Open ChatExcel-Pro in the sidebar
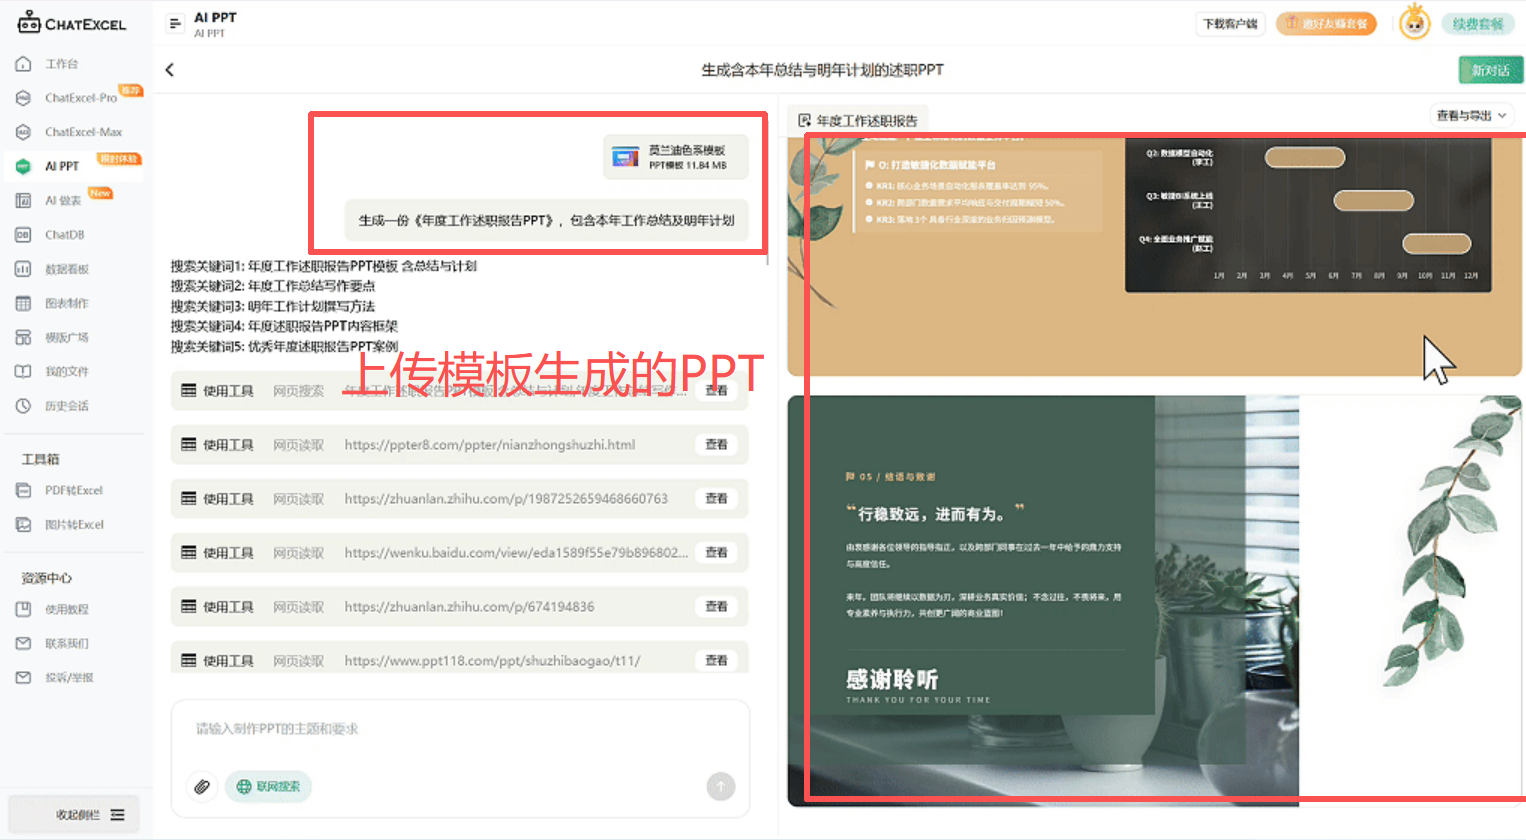Image resolution: width=1526 pixels, height=840 pixels. [x=80, y=98]
